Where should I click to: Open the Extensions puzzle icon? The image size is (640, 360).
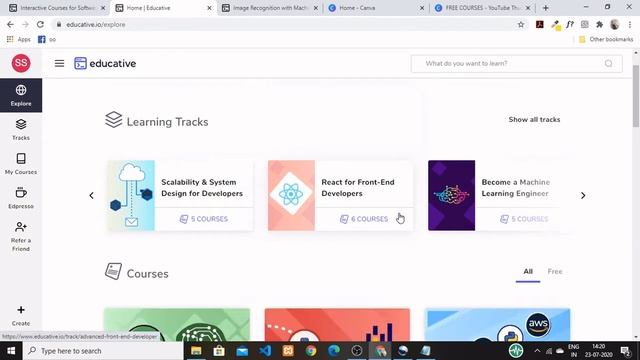tap(599, 24)
